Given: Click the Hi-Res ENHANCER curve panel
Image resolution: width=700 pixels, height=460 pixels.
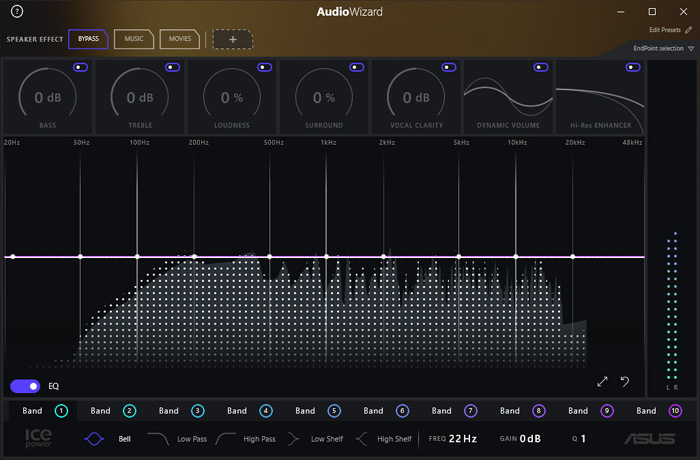Looking at the screenshot, I should 600,97.
